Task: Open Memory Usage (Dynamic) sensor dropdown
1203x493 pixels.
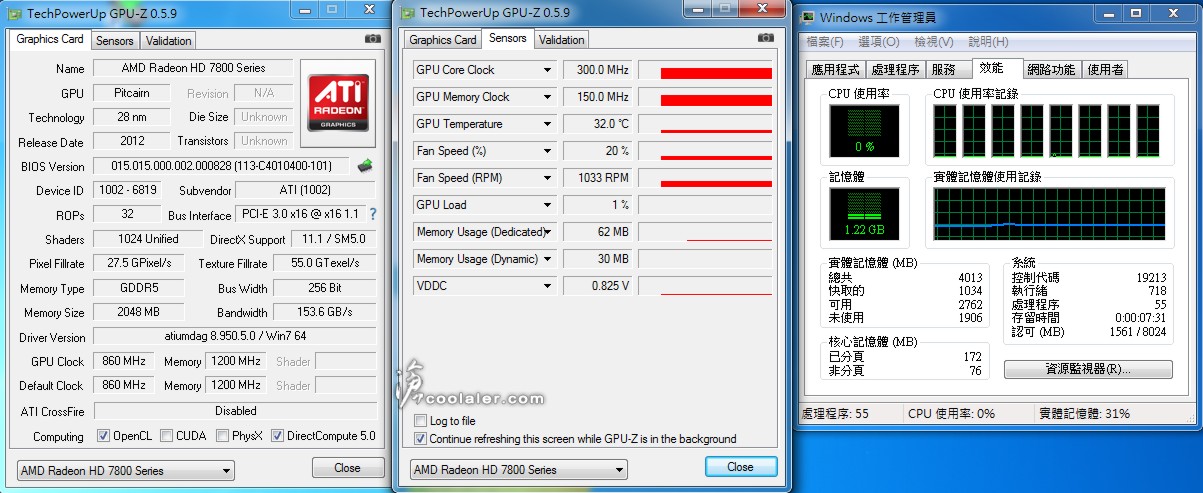Action: [547, 259]
